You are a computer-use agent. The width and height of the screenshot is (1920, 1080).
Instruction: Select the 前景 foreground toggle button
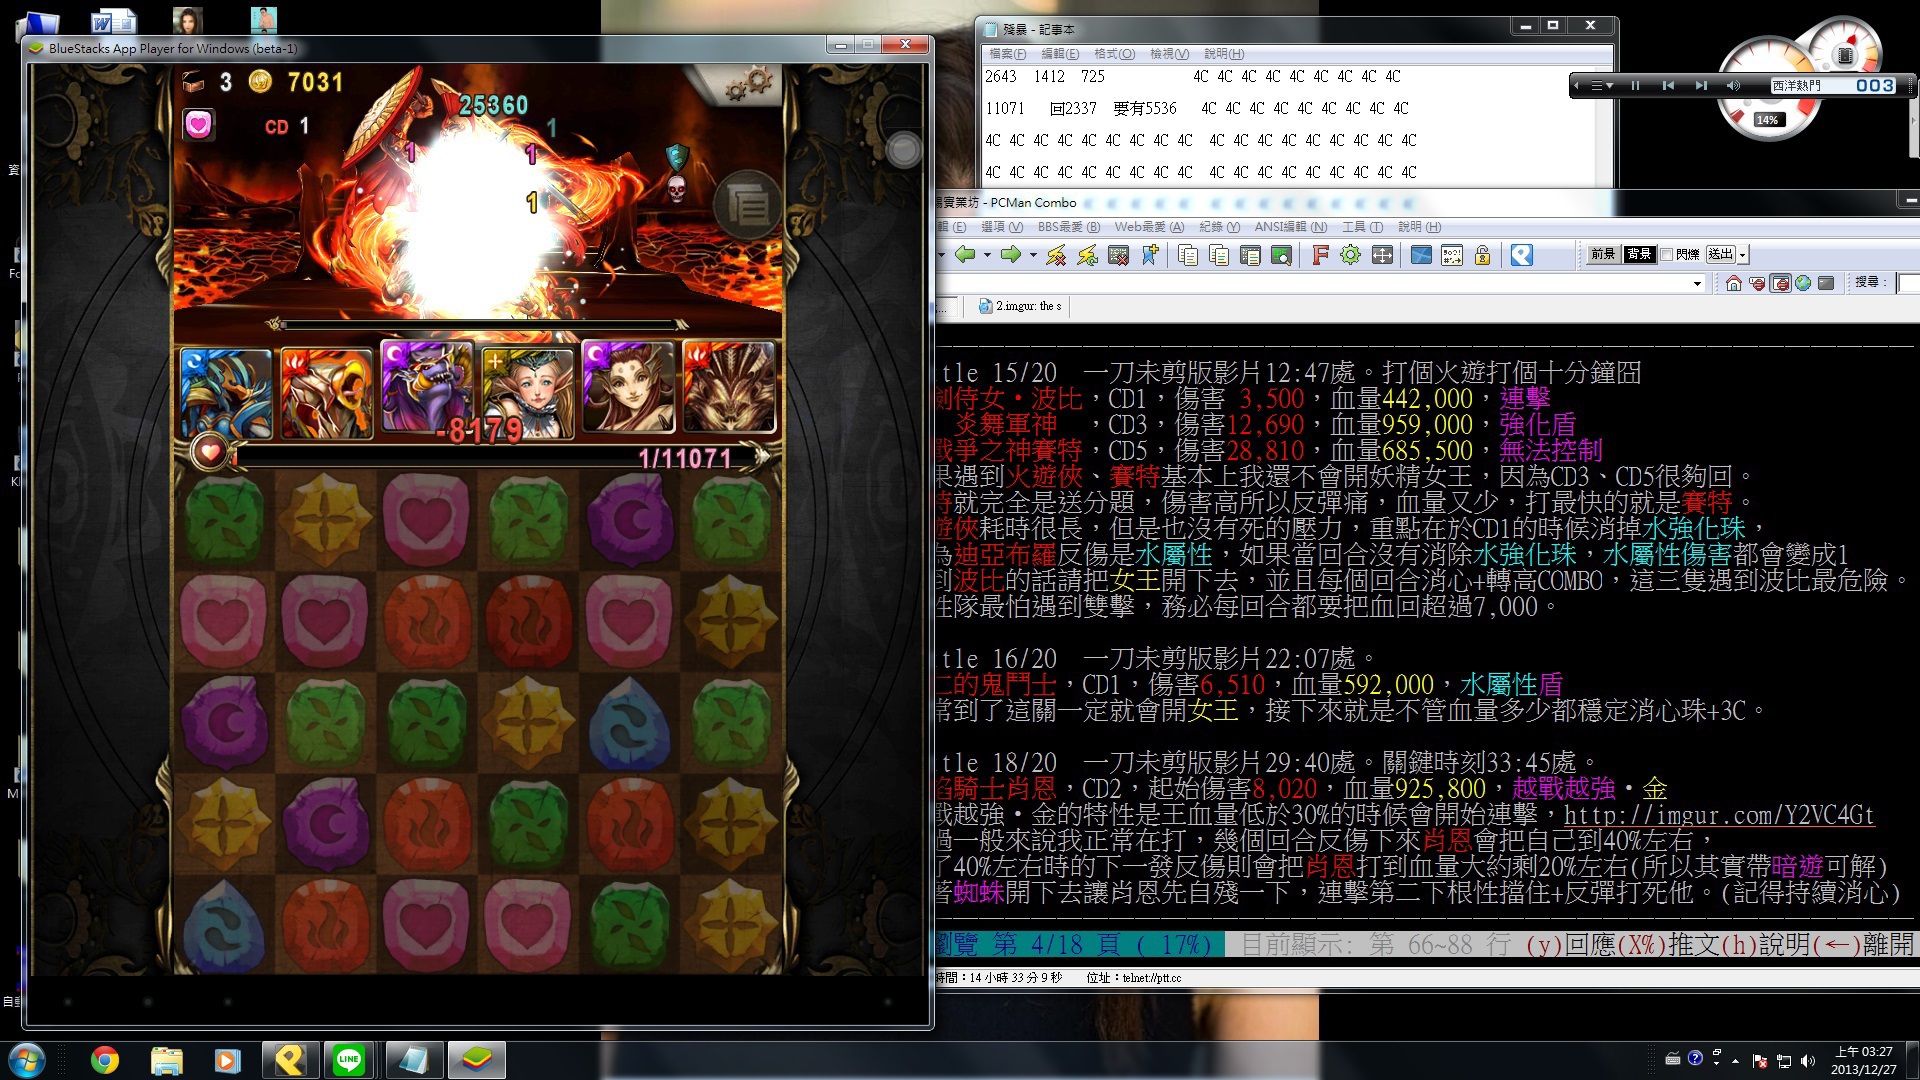1602,254
